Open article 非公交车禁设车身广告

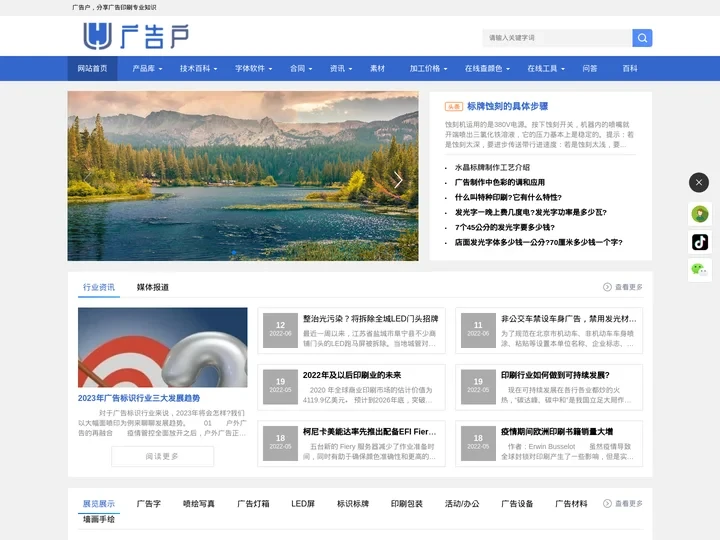(x=568, y=319)
